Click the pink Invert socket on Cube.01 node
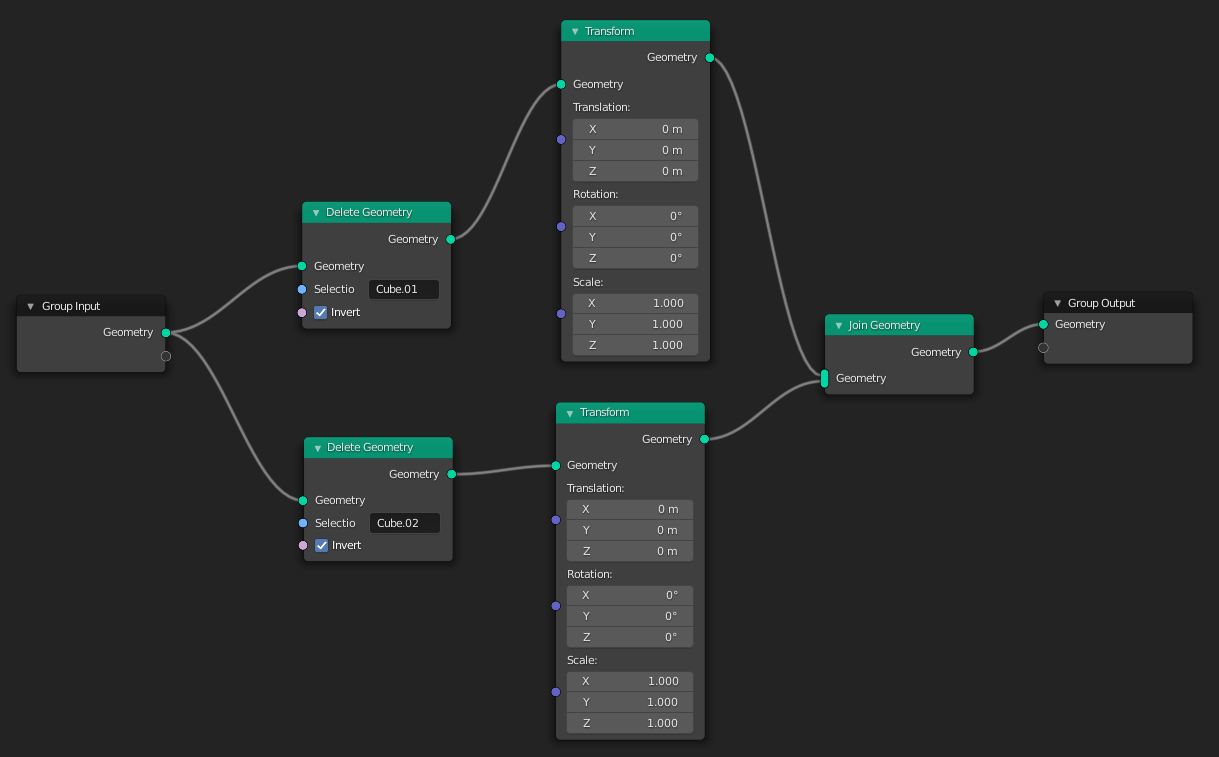 point(302,312)
